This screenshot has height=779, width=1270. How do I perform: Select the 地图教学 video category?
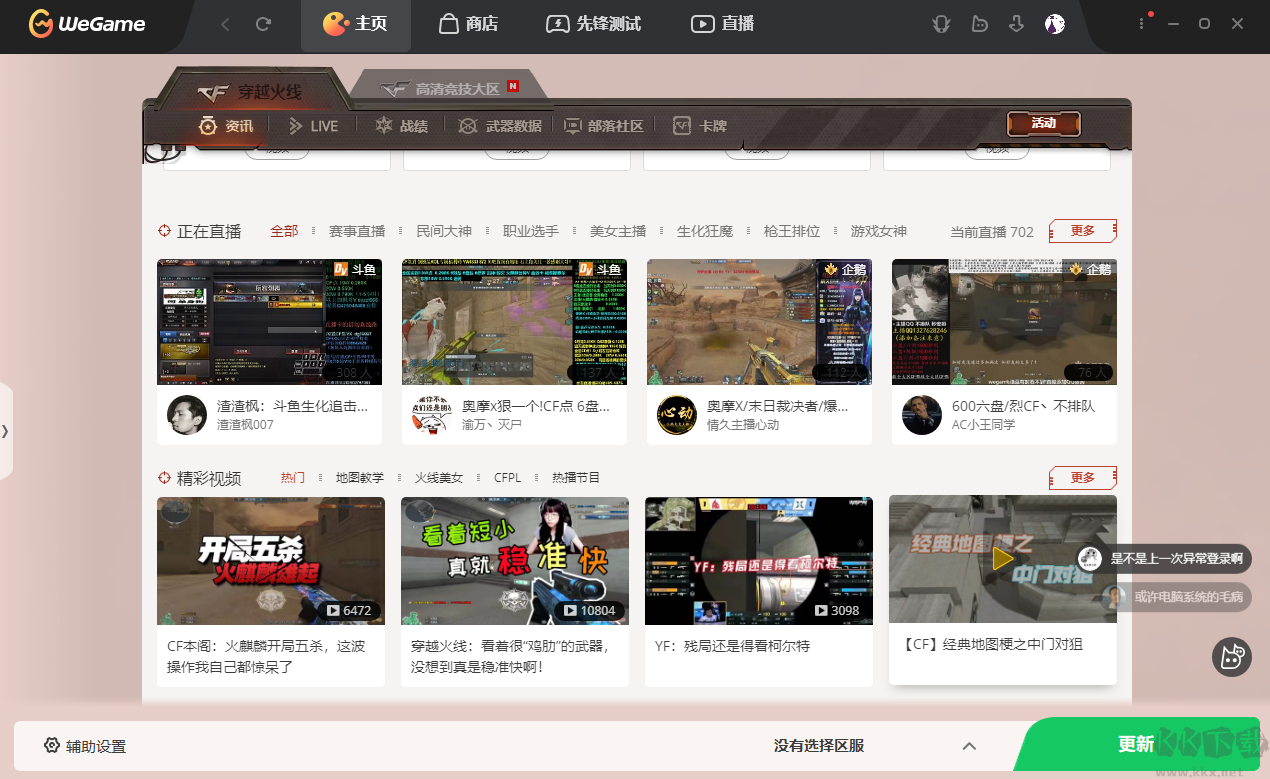[x=359, y=478]
